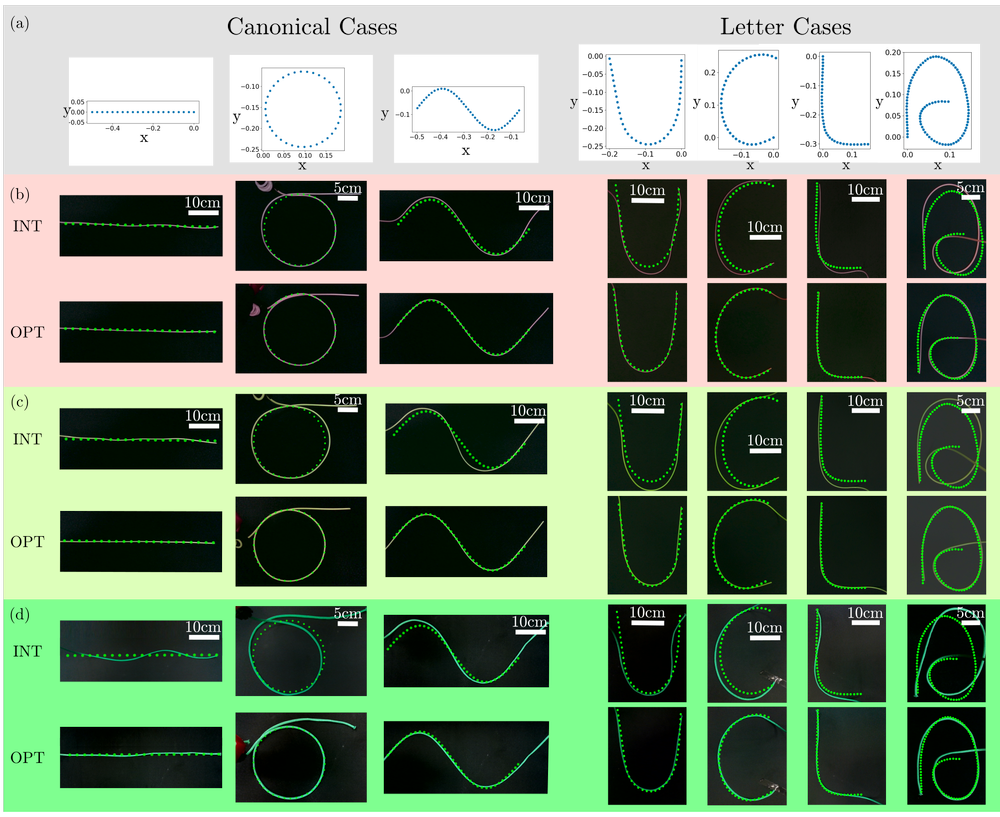Click the INT label in panel c

coord(27,439)
